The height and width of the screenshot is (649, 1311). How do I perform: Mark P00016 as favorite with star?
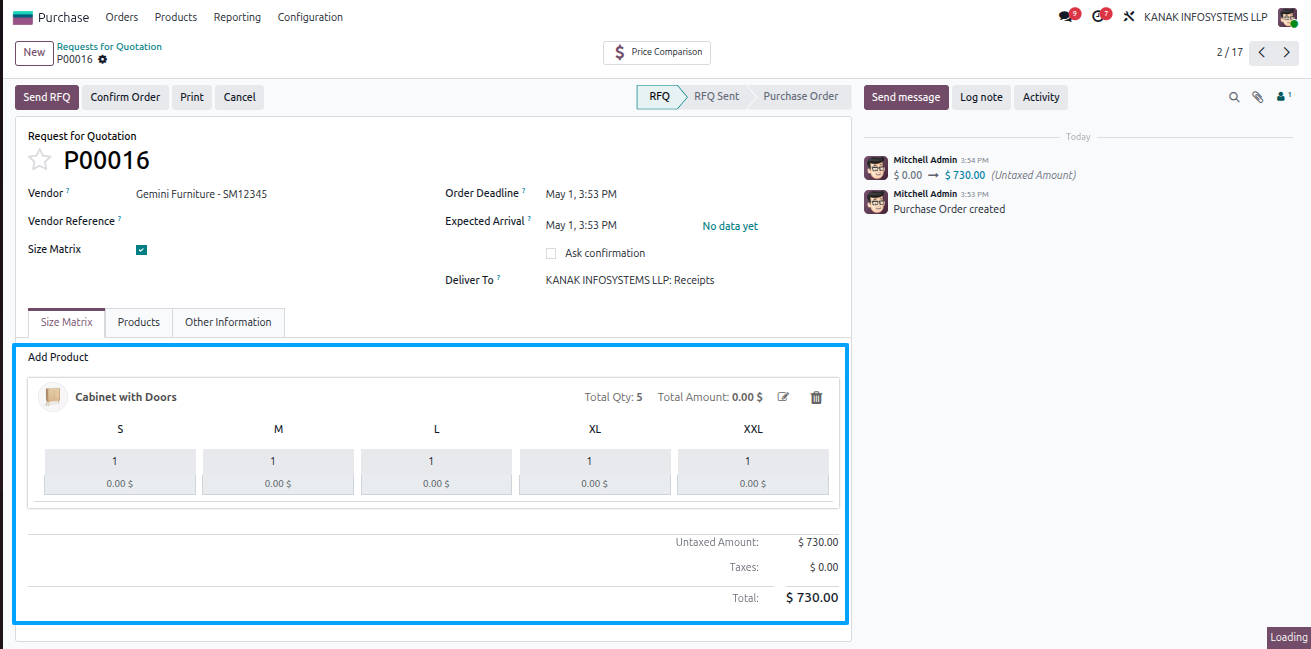(39, 160)
